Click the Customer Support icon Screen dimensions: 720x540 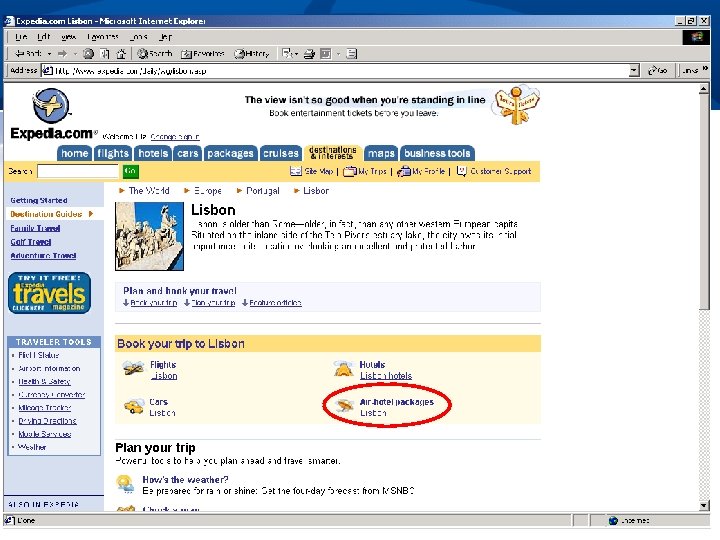click(x=461, y=171)
